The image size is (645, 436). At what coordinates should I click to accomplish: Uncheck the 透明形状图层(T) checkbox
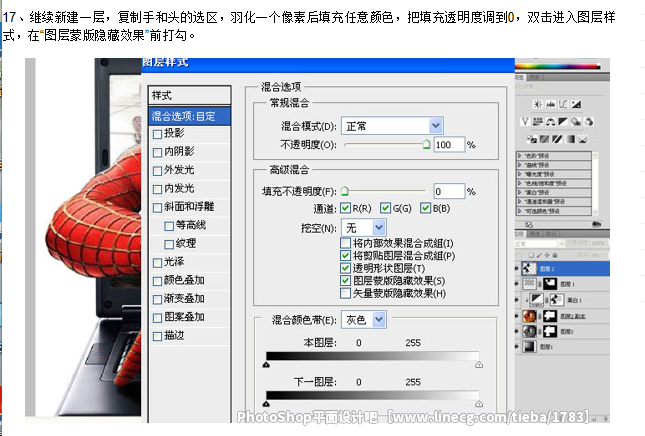(x=345, y=268)
